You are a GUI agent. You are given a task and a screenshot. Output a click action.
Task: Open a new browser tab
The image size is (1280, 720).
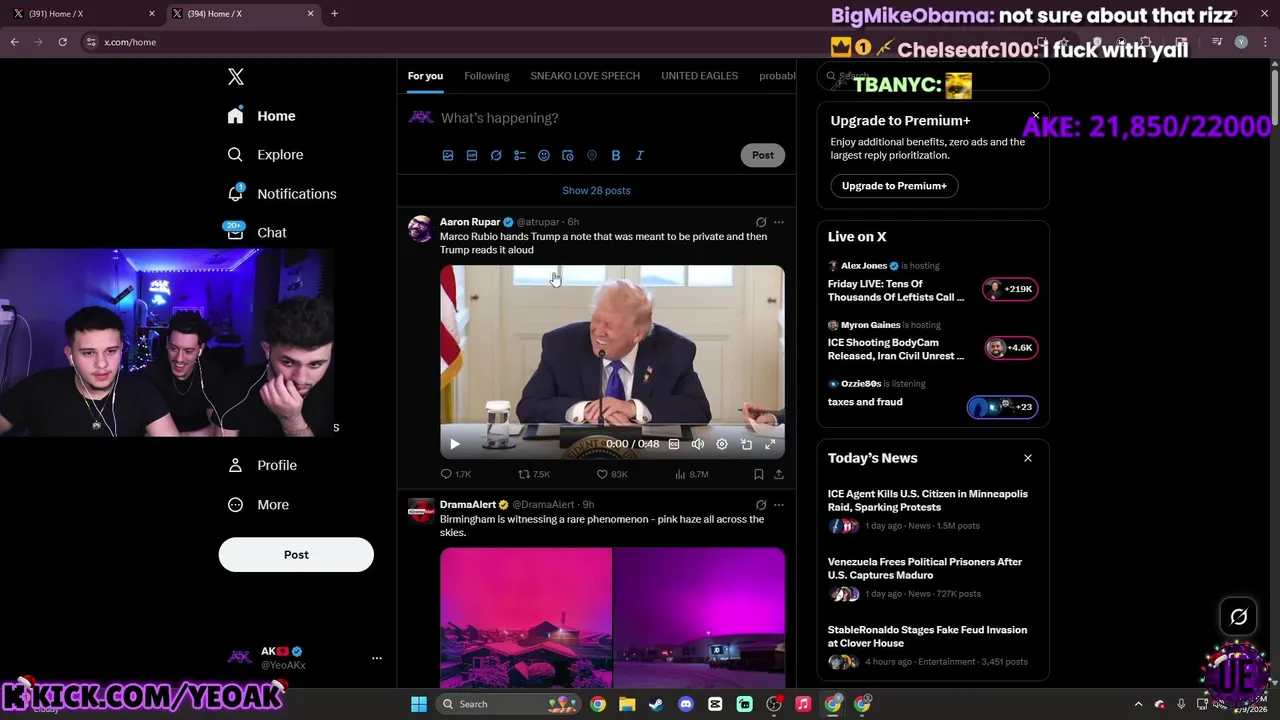[334, 14]
